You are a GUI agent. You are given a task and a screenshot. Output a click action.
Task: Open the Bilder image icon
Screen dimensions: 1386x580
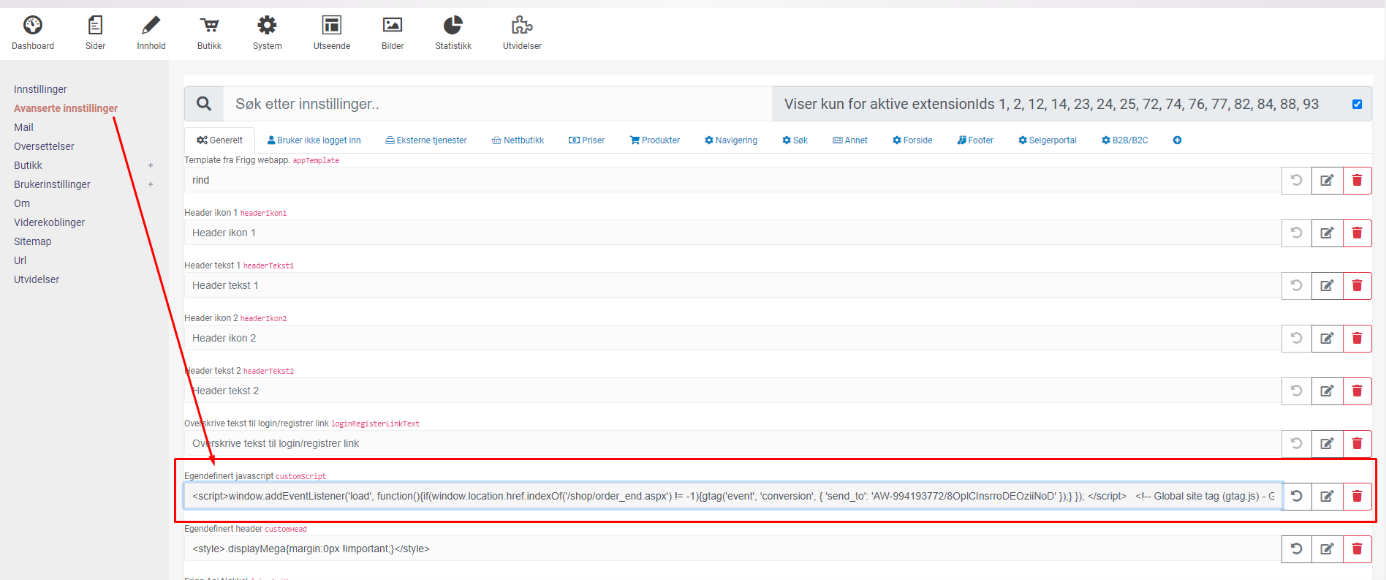point(393,25)
